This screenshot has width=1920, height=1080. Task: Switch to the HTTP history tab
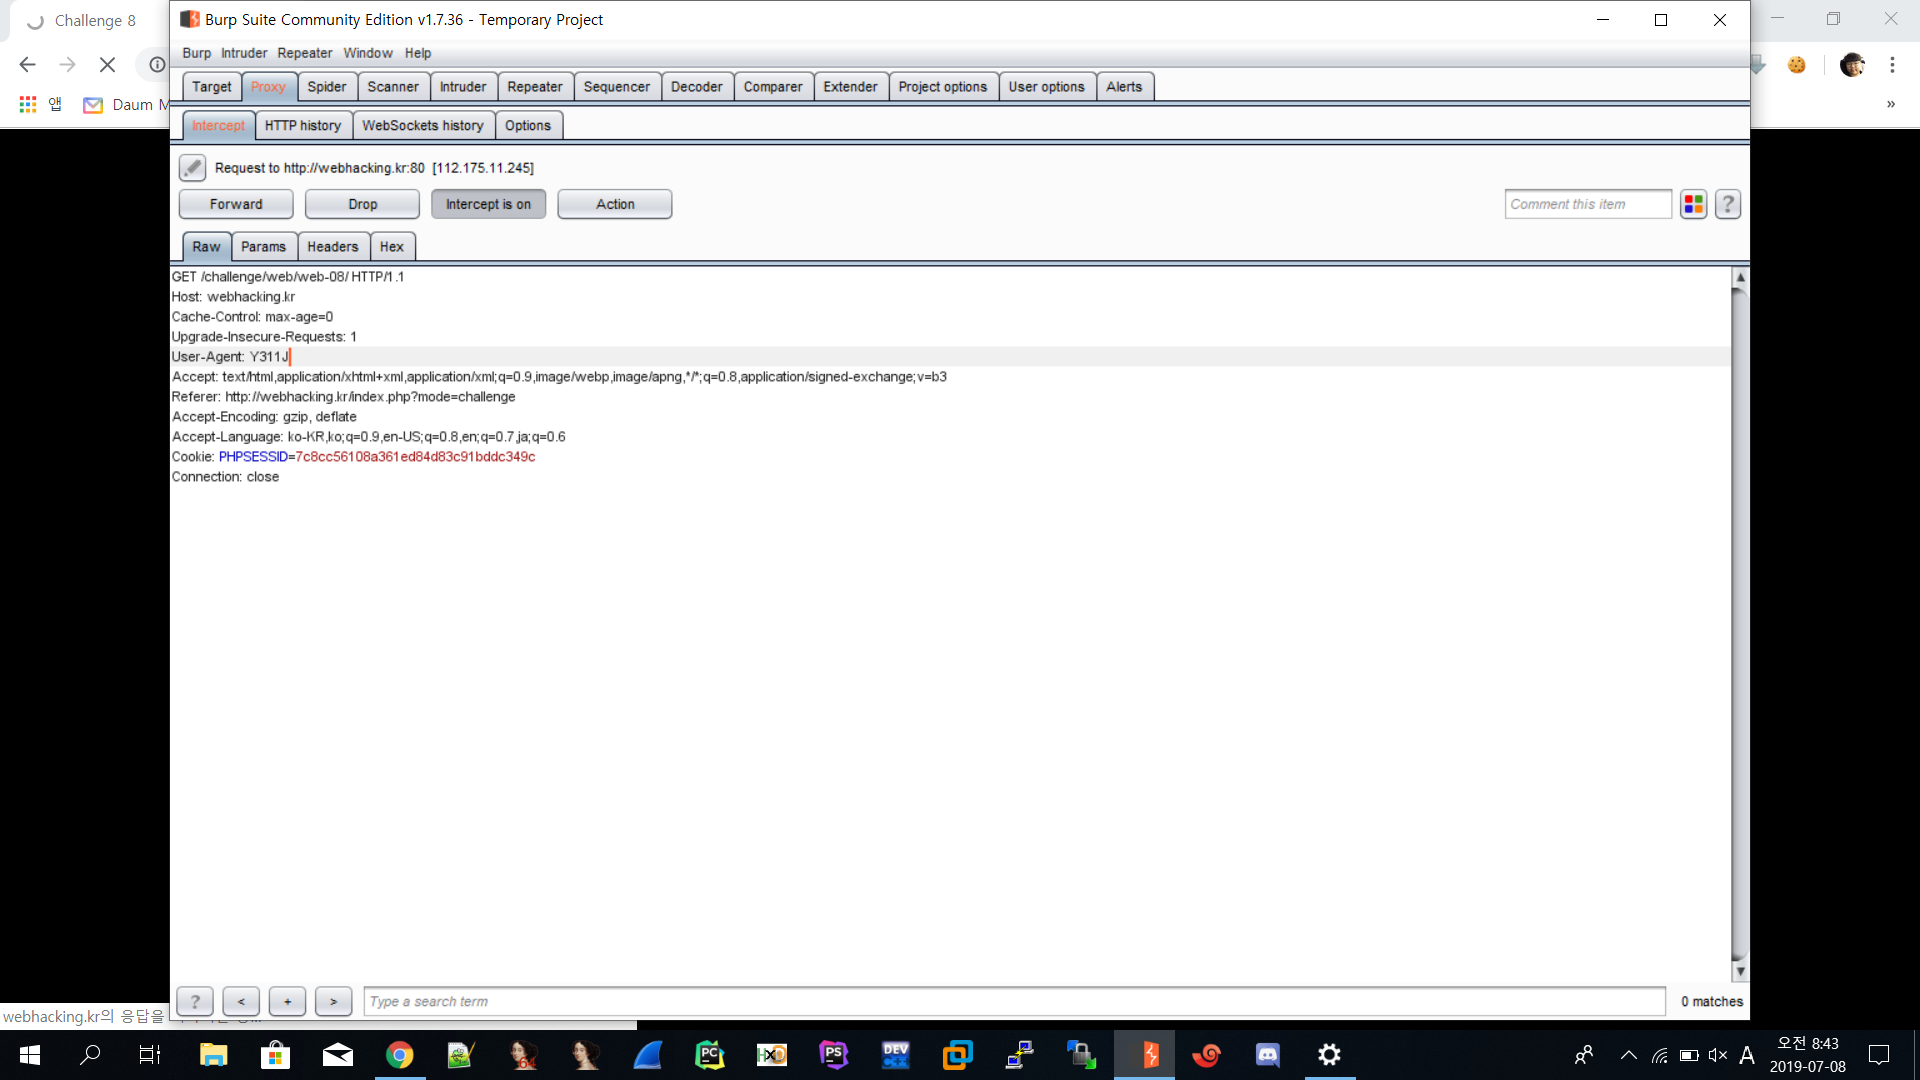pos(302,125)
